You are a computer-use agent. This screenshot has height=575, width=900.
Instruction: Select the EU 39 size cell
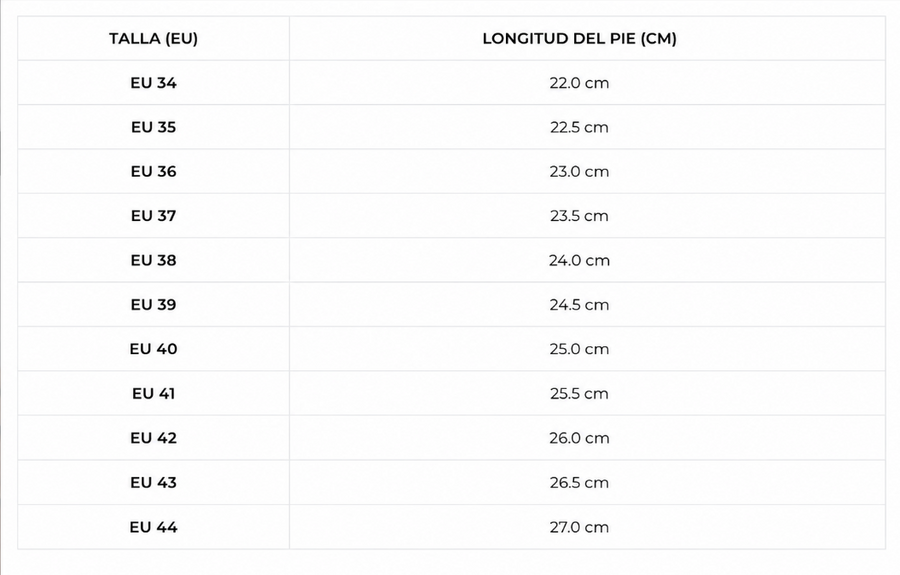(x=153, y=305)
